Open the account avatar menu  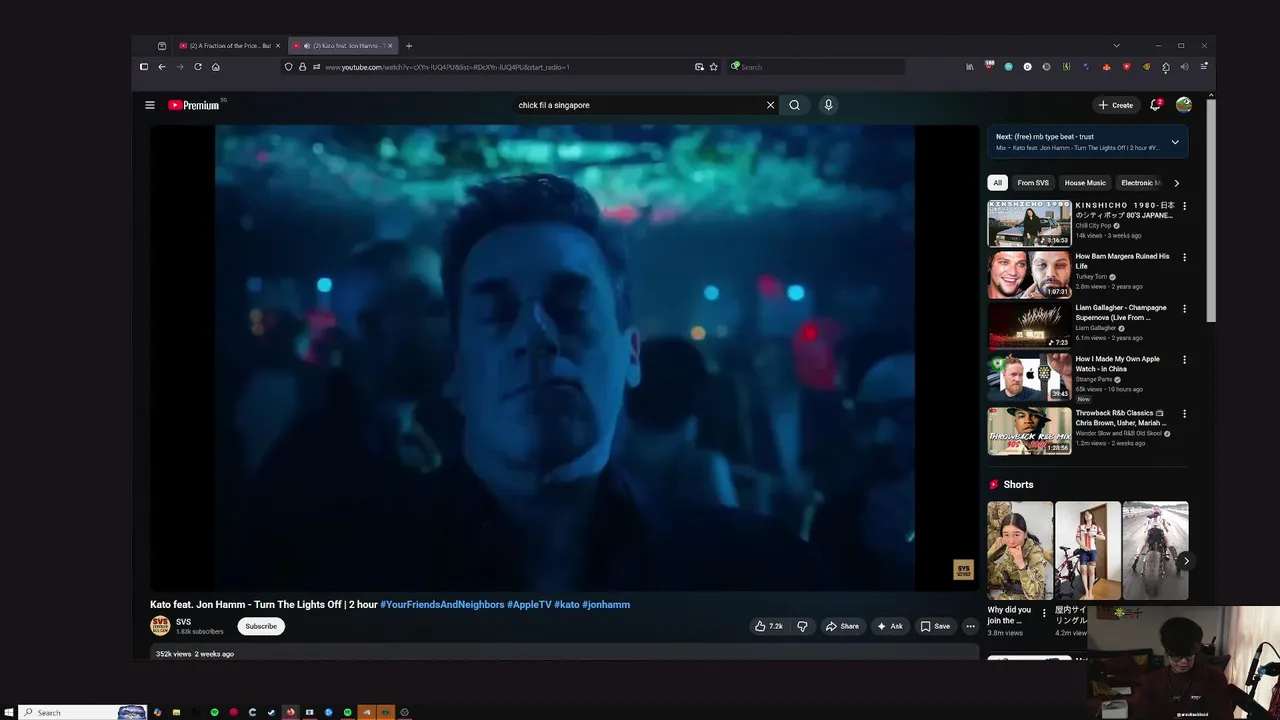[1184, 105]
